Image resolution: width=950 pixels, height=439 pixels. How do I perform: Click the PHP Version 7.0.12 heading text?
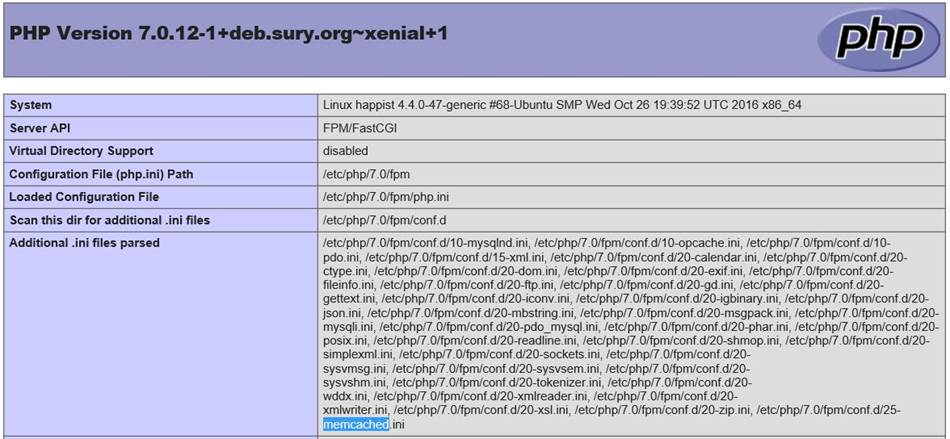click(x=229, y=33)
